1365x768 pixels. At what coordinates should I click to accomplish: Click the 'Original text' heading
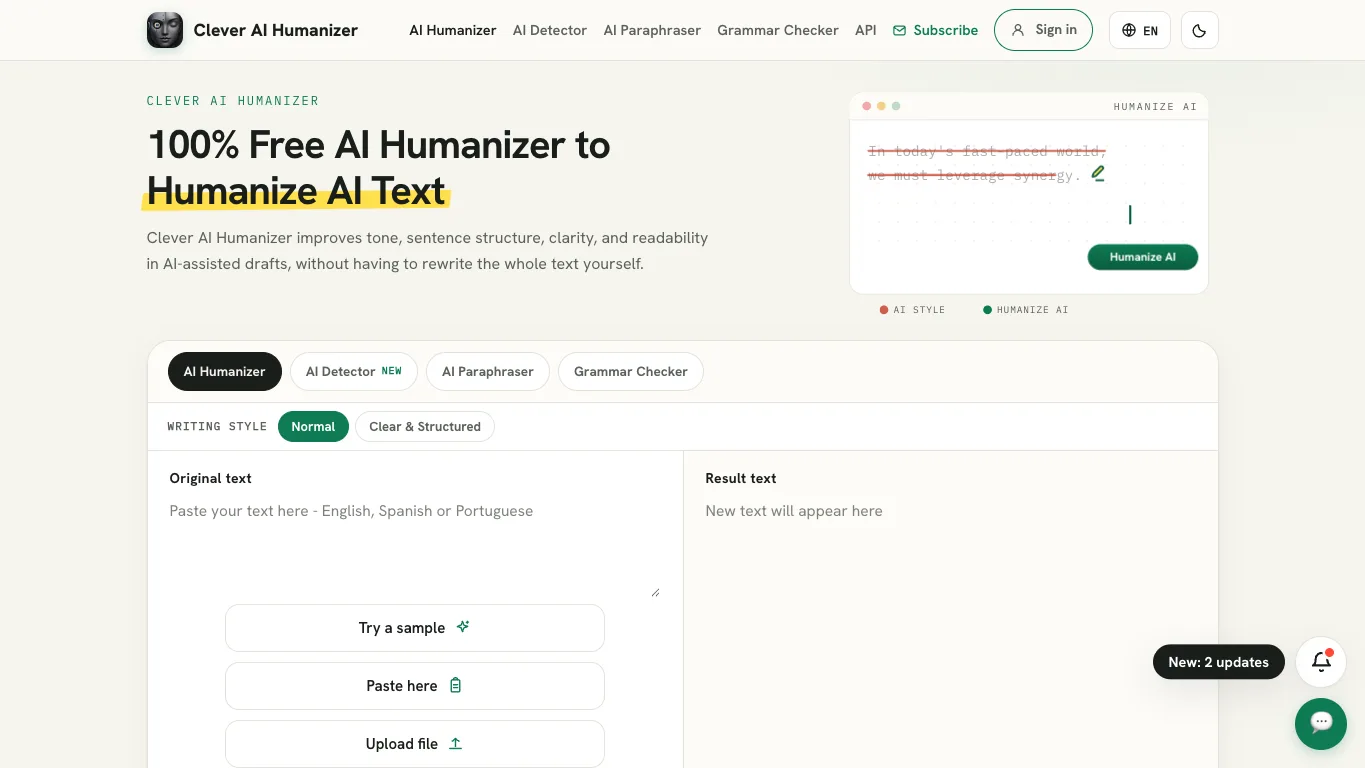coord(211,478)
